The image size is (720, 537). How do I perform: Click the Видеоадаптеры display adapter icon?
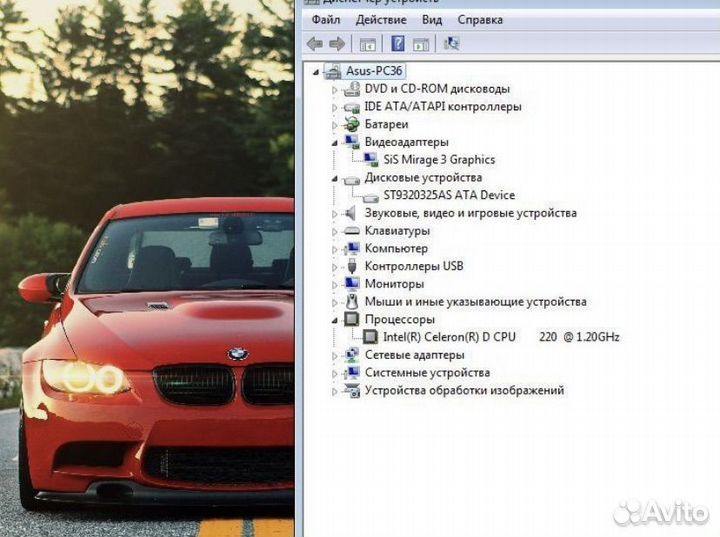tap(352, 142)
